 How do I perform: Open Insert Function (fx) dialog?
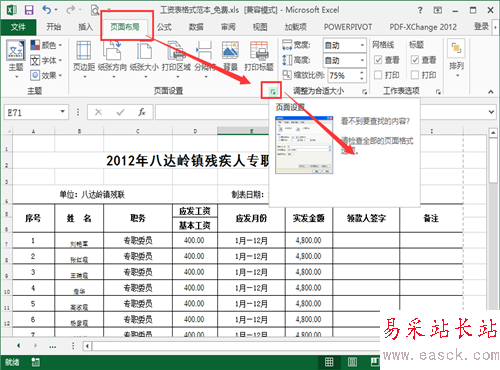(142, 112)
